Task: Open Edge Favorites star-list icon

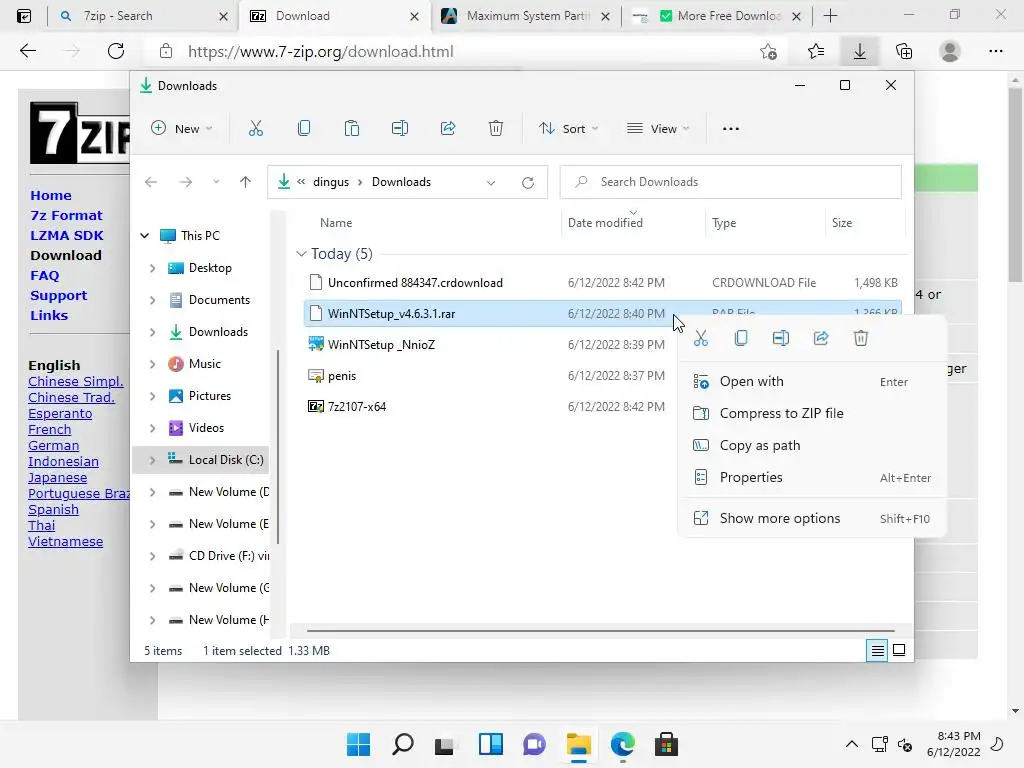Action: click(x=816, y=52)
